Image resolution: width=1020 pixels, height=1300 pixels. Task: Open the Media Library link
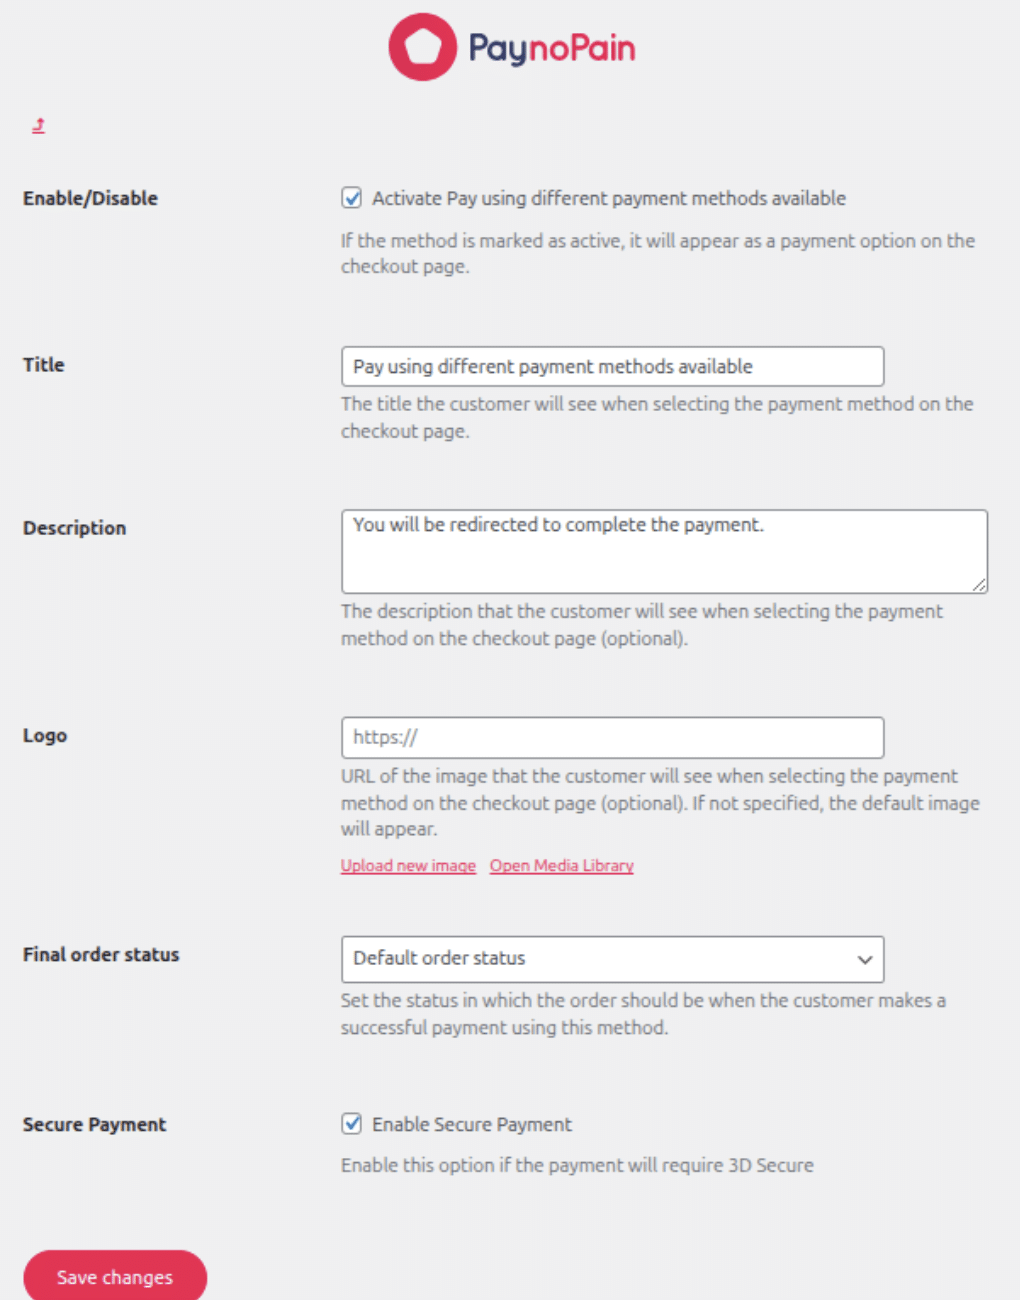point(561,866)
